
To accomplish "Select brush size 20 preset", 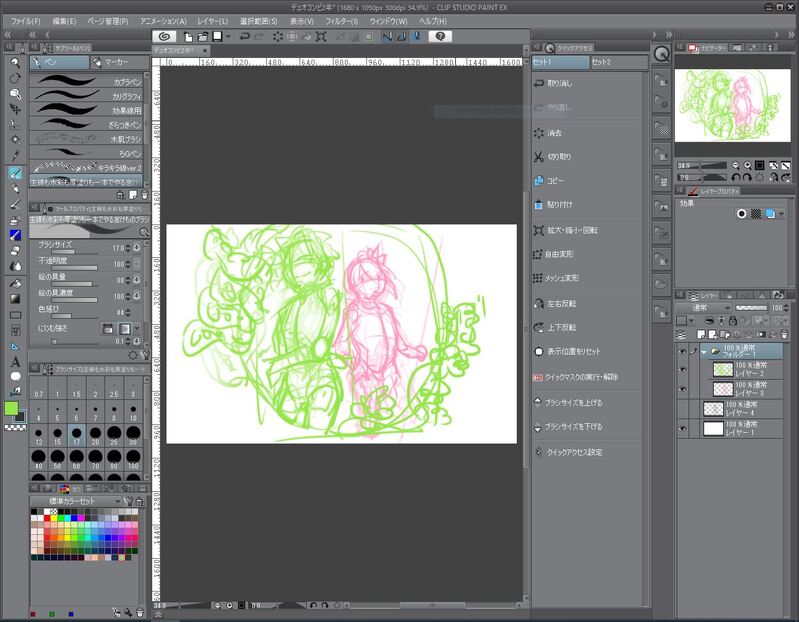I will (x=95, y=436).
